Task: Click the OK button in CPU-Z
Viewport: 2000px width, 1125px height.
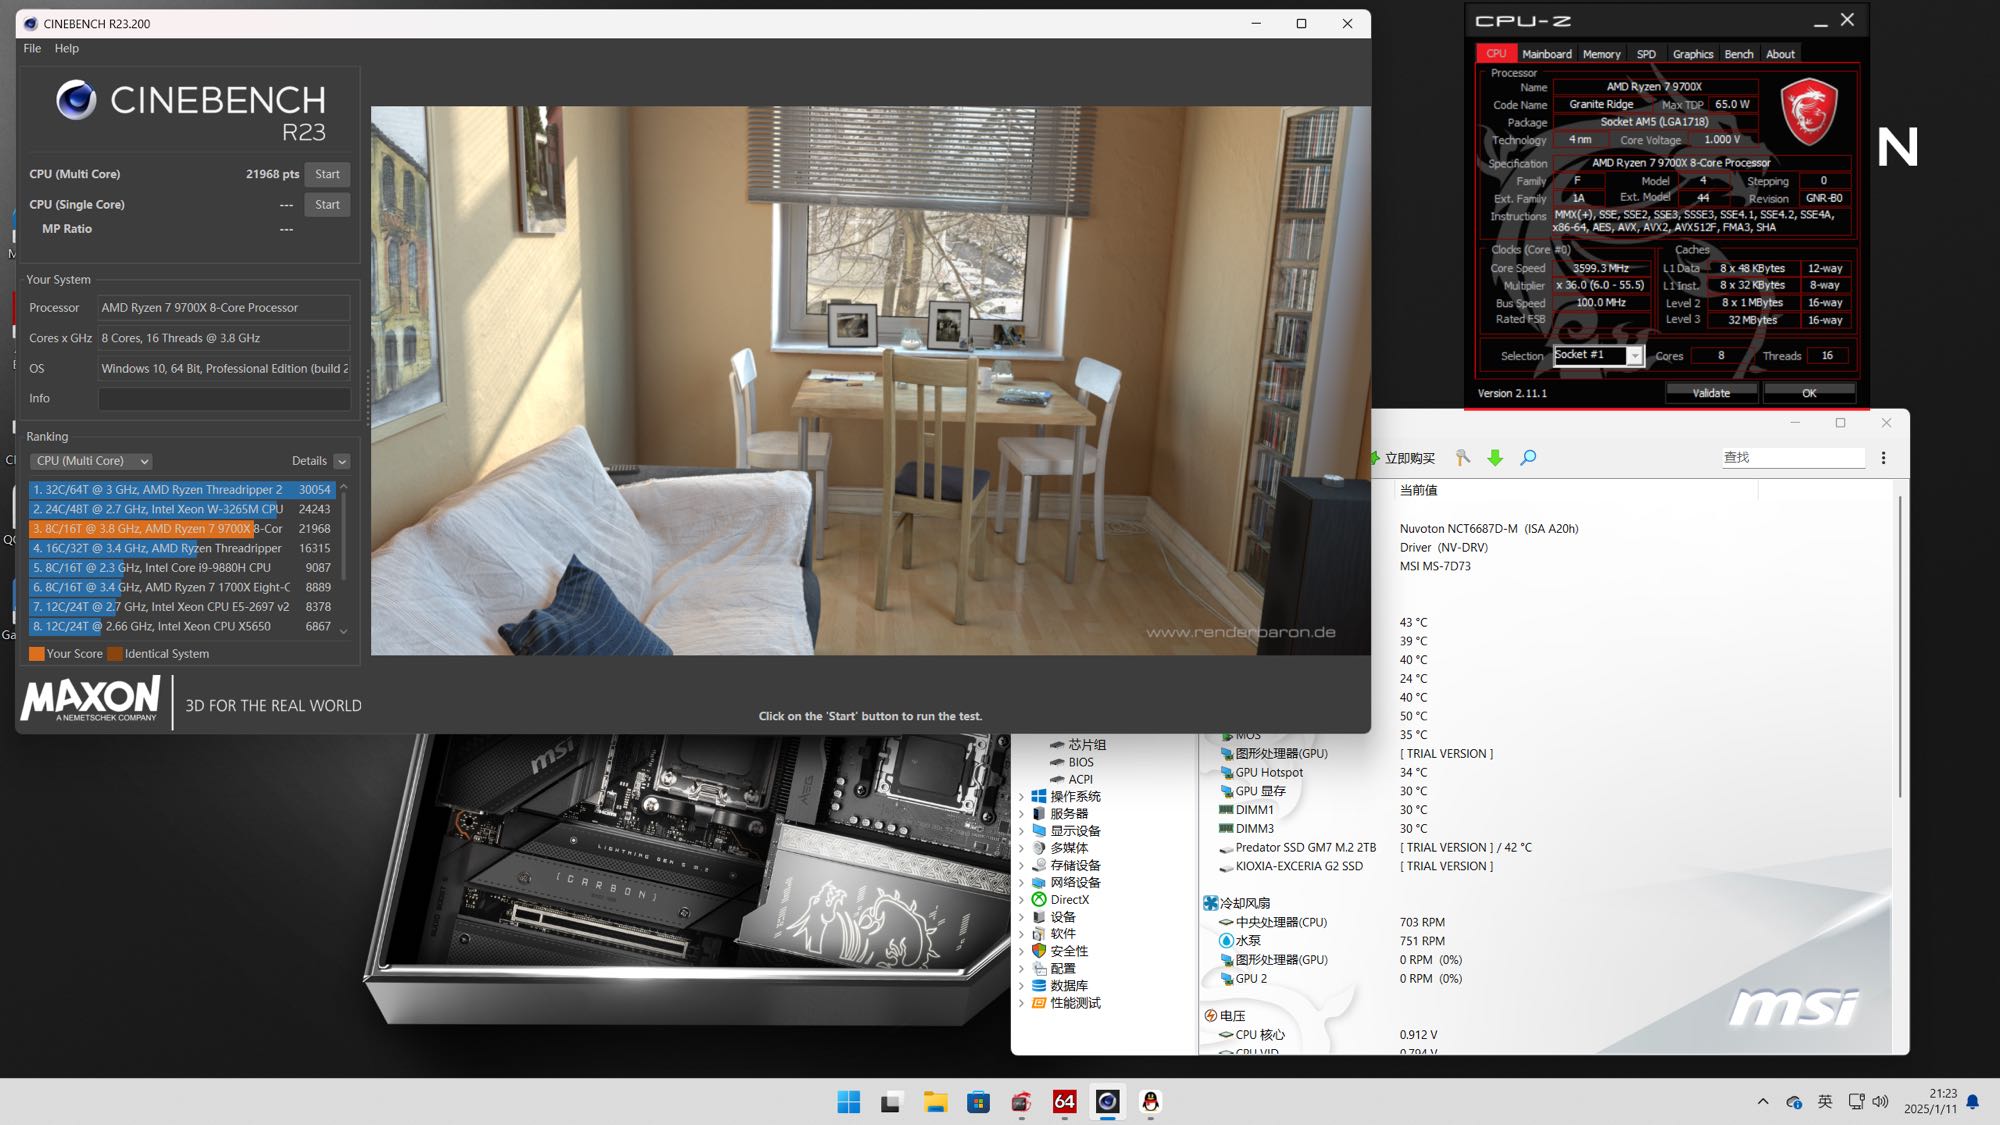Action: 1809,393
